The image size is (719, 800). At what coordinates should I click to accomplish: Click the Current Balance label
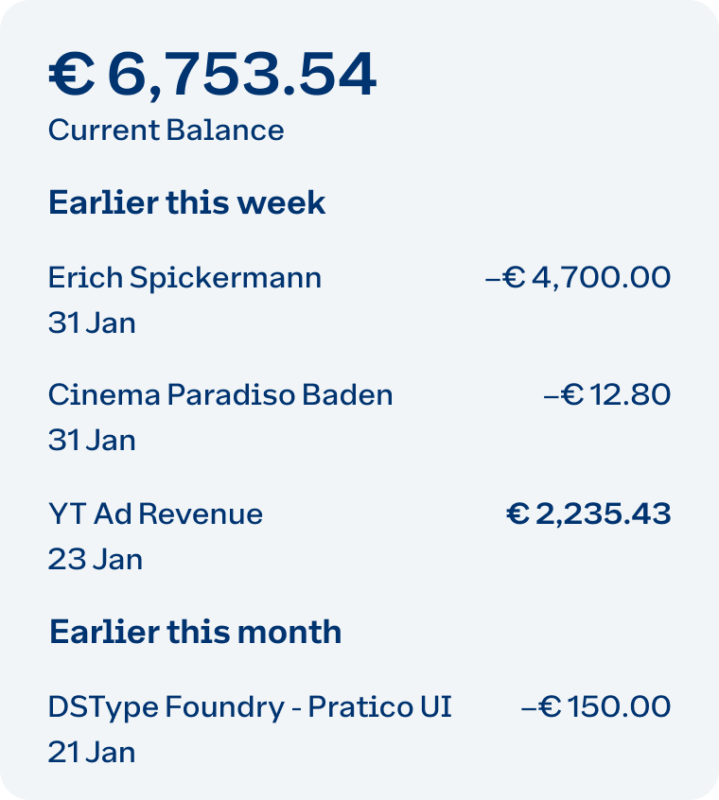[x=166, y=130]
